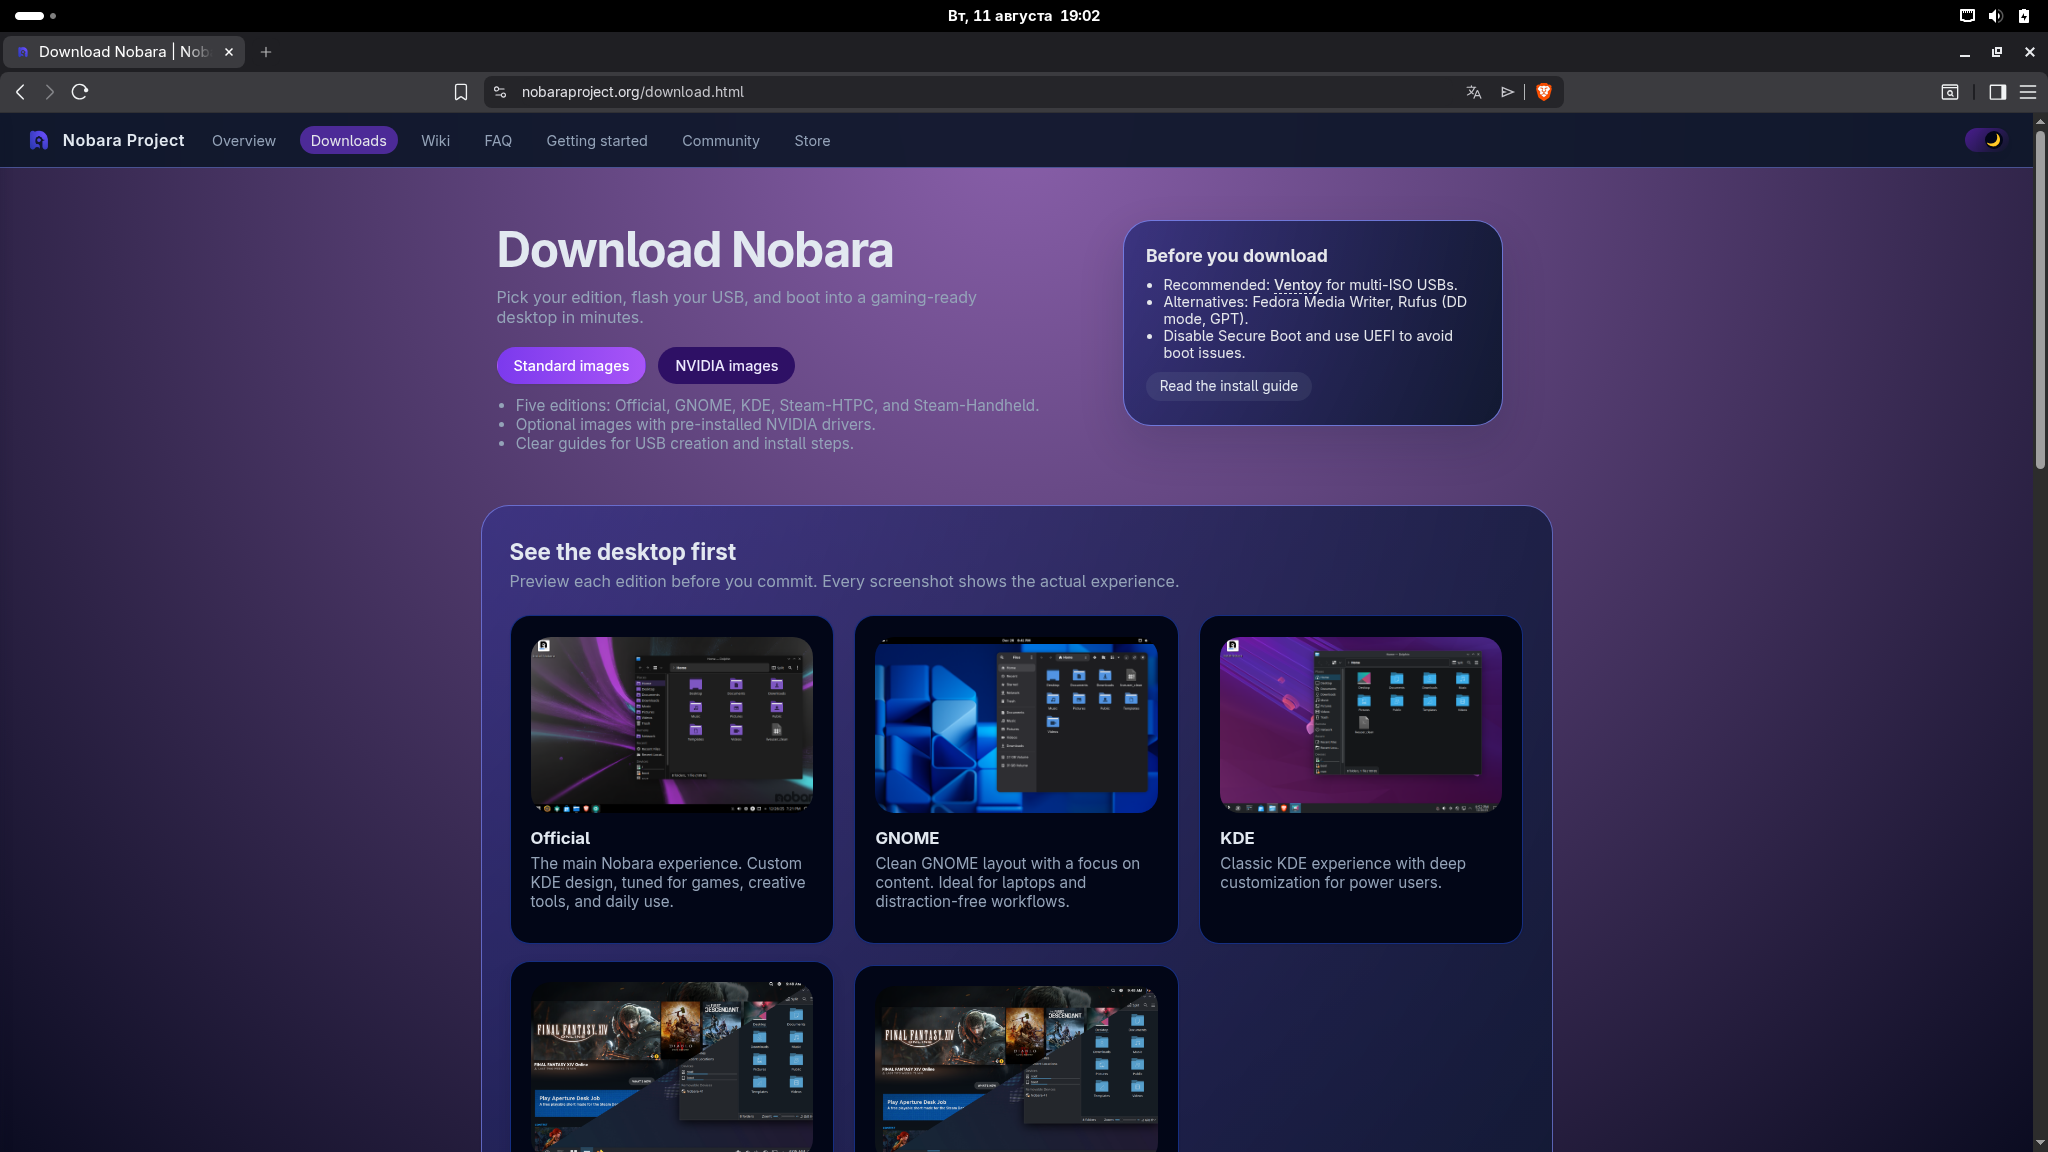Toggle the dark mode moon switch
Screen dimensions: 2048x1152
tap(1985, 140)
